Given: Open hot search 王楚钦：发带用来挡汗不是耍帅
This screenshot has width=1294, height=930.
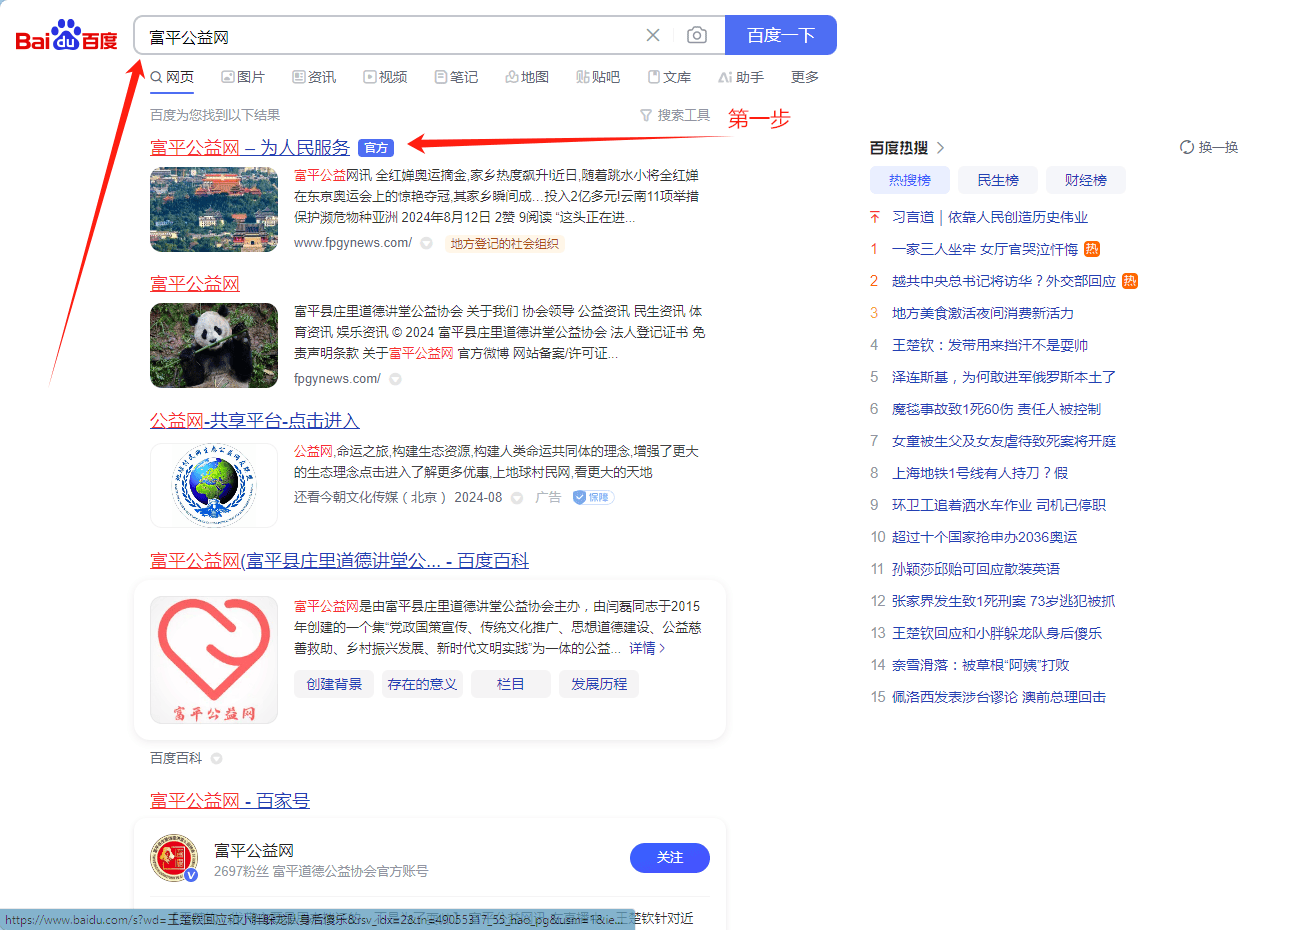Looking at the screenshot, I should [x=990, y=345].
